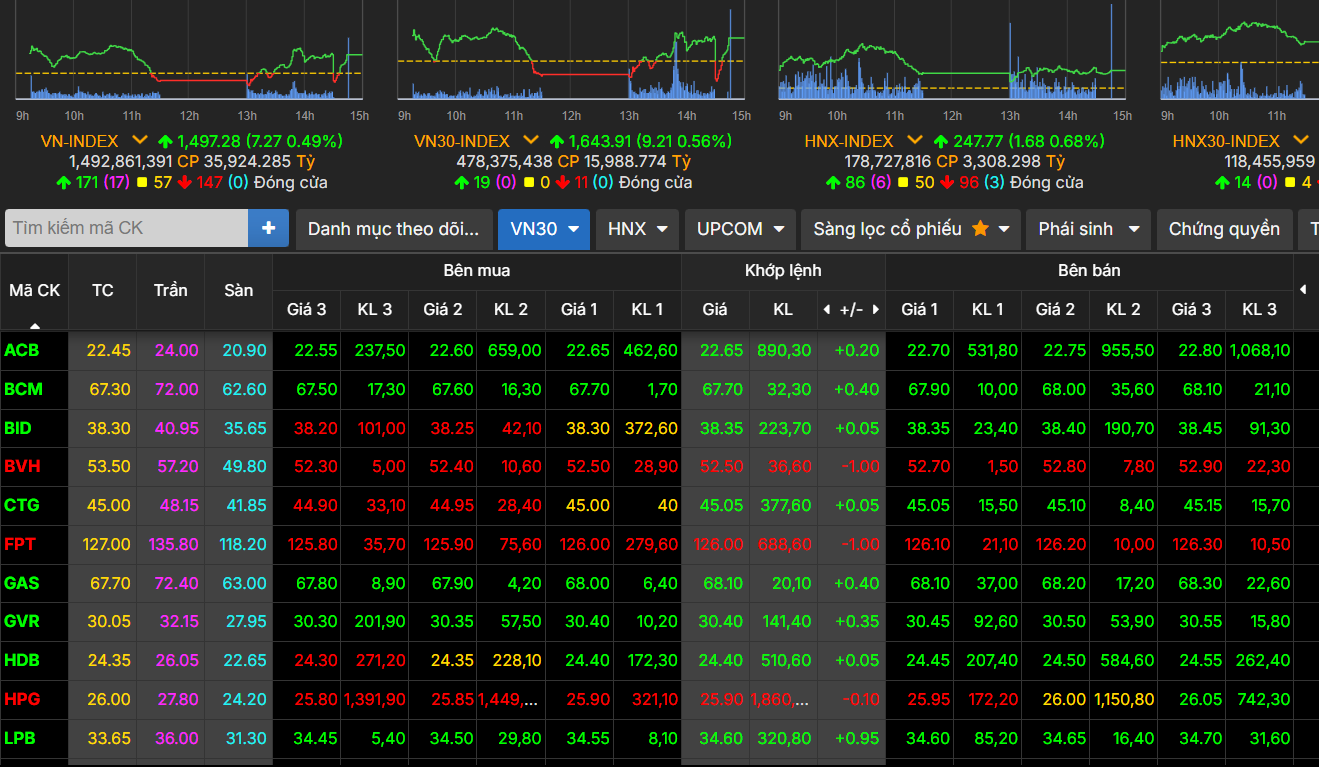
Task: Expand the HNX30-INDEX chevron dropdown
Action: 1300,141
